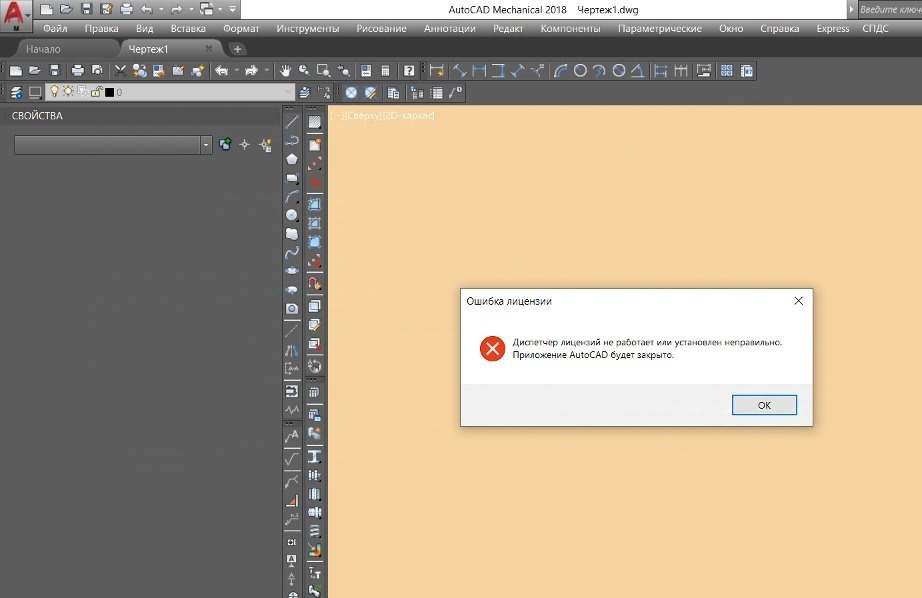Screen dimensions: 922x598
Task: Open the calculator icon in standard toolbar
Action: 385,71
